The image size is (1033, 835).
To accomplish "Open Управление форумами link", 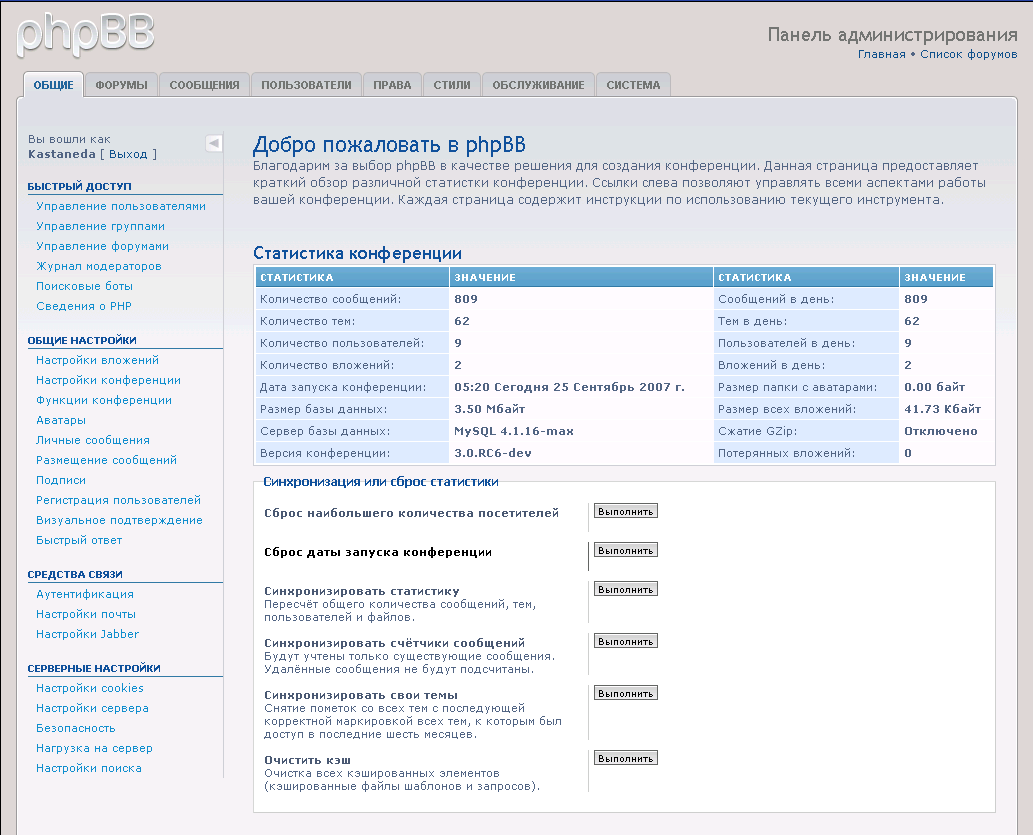I will (102, 246).
